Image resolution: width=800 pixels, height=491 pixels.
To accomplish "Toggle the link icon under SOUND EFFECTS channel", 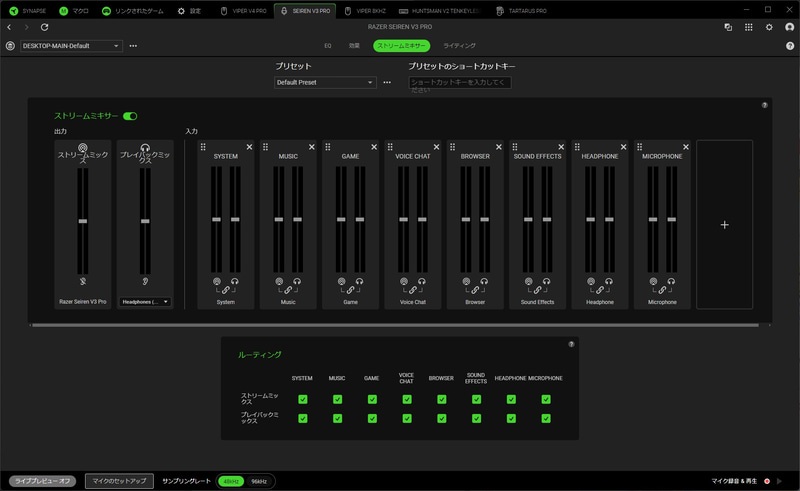I will (x=537, y=290).
